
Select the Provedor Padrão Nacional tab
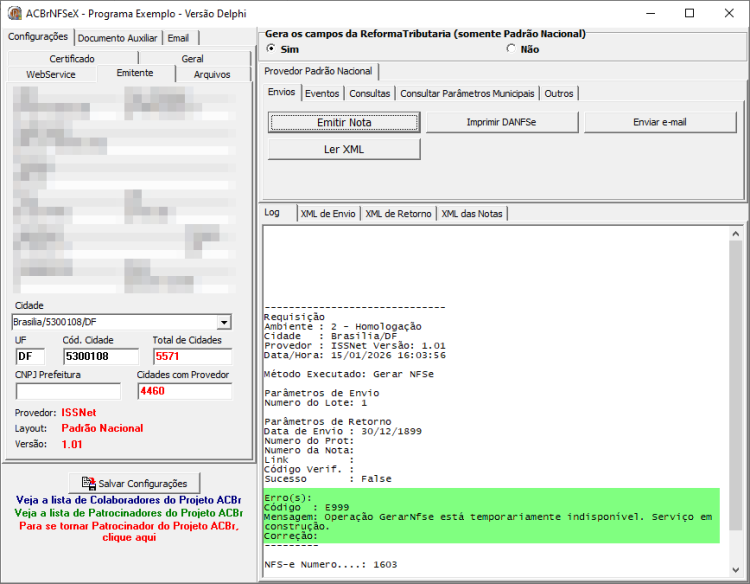click(319, 71)
